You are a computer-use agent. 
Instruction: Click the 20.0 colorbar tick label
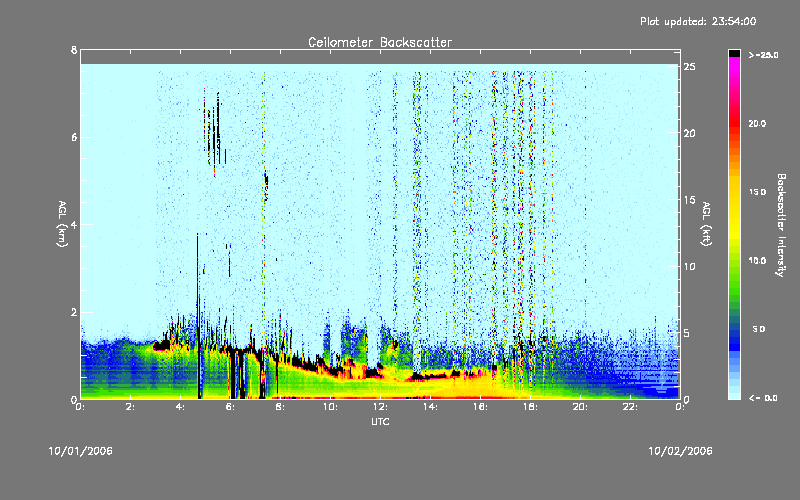pyautogui.click(x=757, y=123)
